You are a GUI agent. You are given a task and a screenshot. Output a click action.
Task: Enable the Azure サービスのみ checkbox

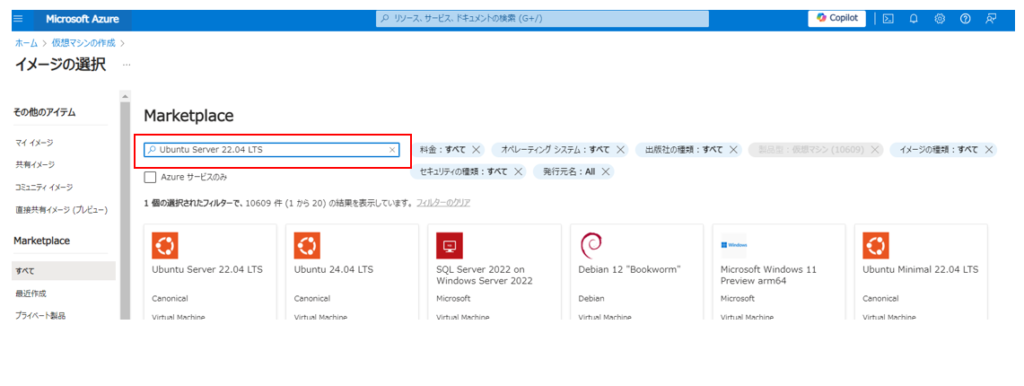[x=150, y=176]
